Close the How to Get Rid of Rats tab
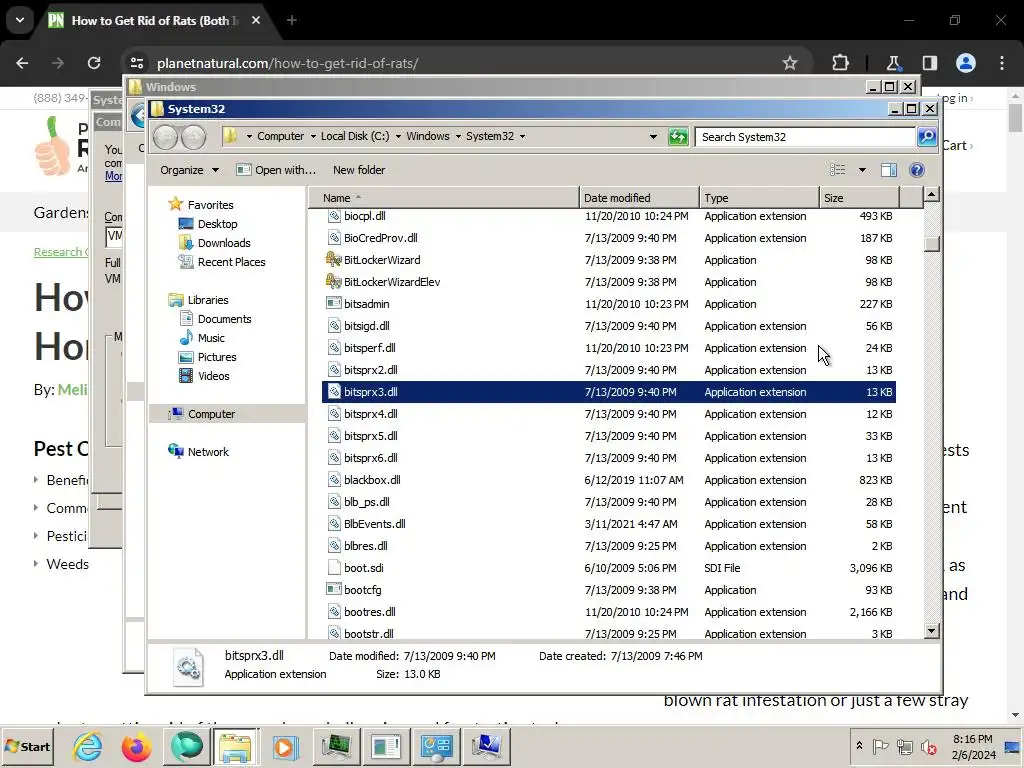Viewport: 1024px width, 768px height. (x=256, y=20)
